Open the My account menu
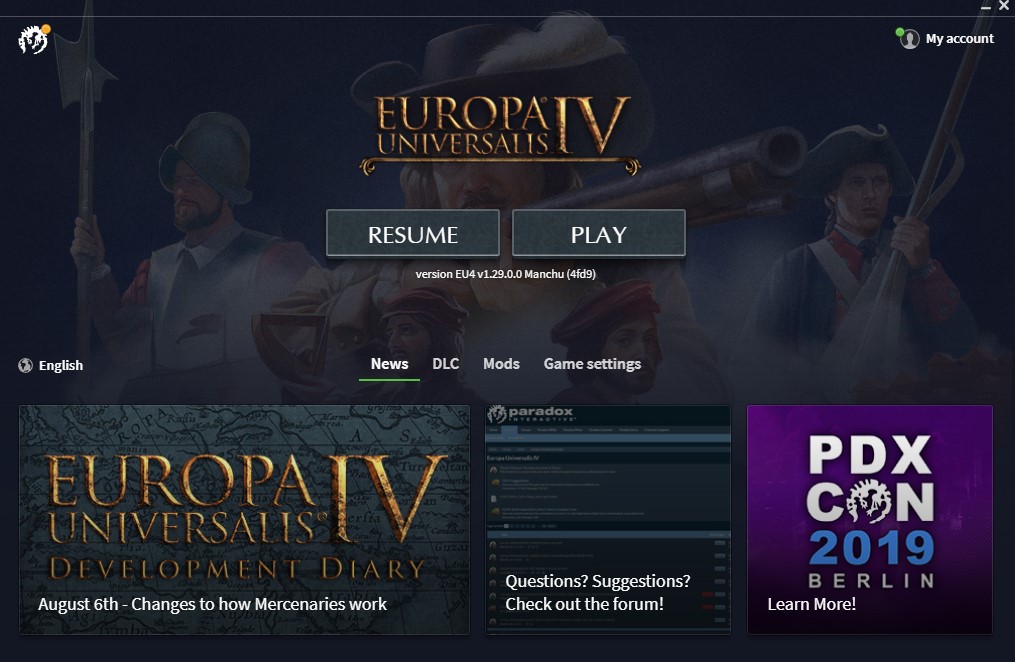The image size is (1015, 662). point(959,39)
